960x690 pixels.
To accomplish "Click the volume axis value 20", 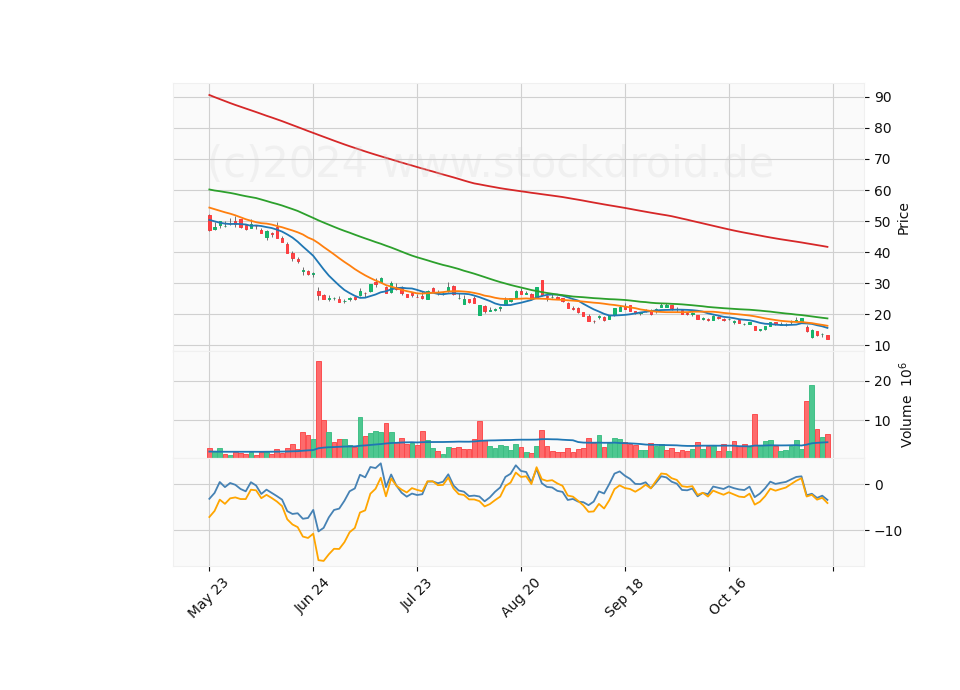I will coord(883,381).
